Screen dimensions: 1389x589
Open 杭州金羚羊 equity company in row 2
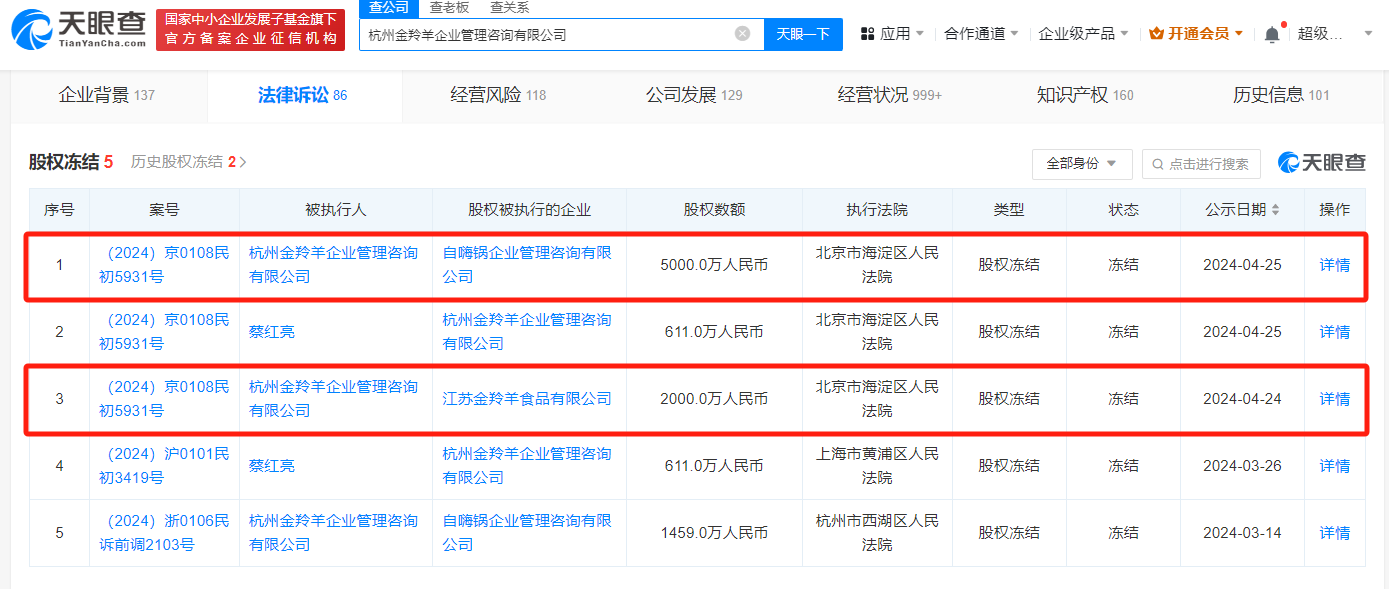[527, 332]
